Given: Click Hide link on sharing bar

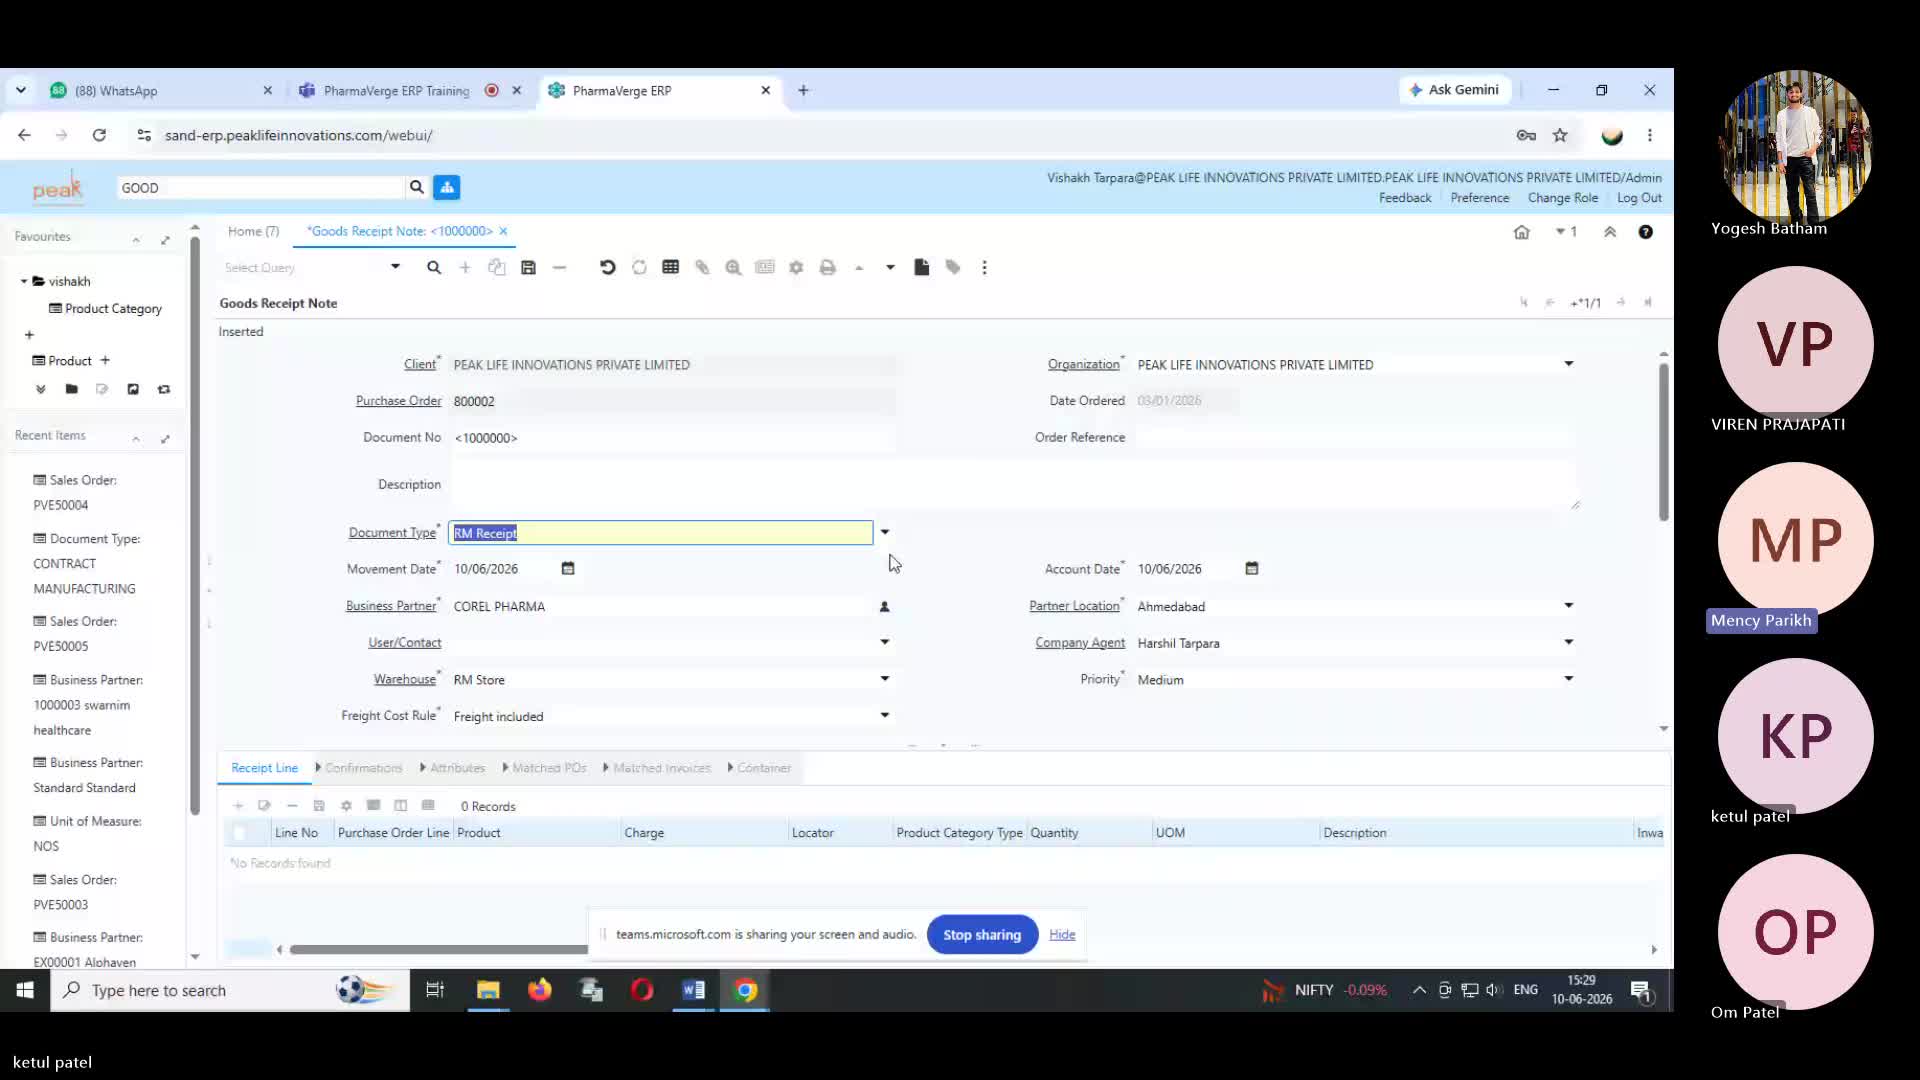Looking at the screenshot, I should 1062,934.
